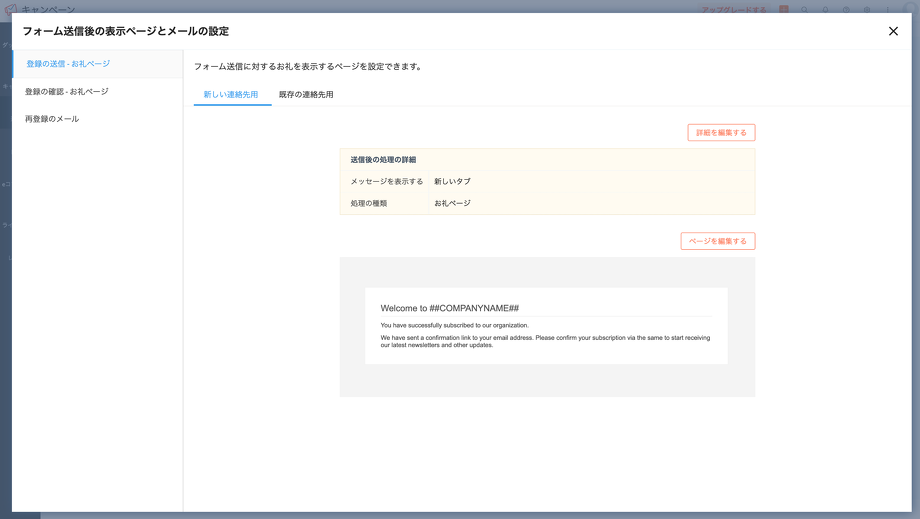The height and width of the screenshot is (519, 920).
Task: Click ページを編集する button
Action: pyautogui.click(x=717, y=241)
